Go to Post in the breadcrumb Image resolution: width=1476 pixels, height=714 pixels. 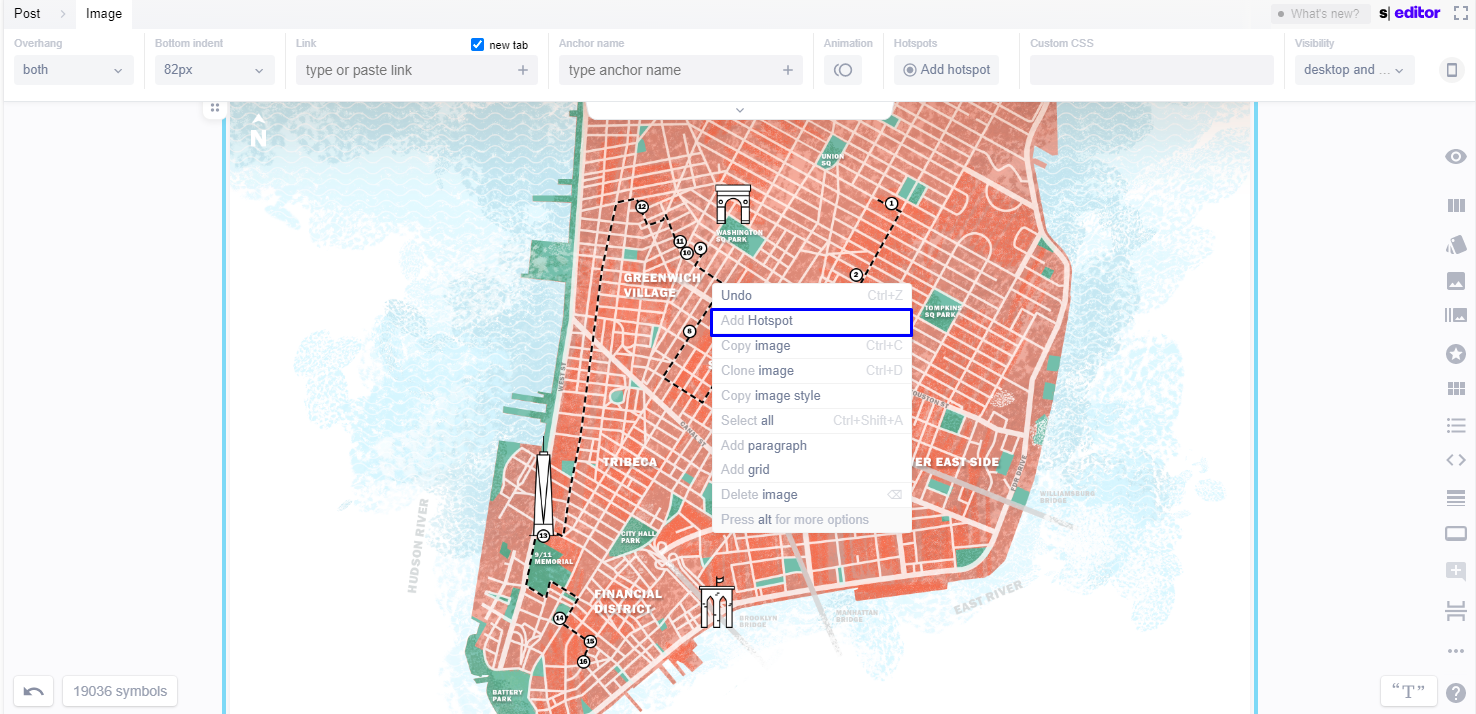pos(27,14)
